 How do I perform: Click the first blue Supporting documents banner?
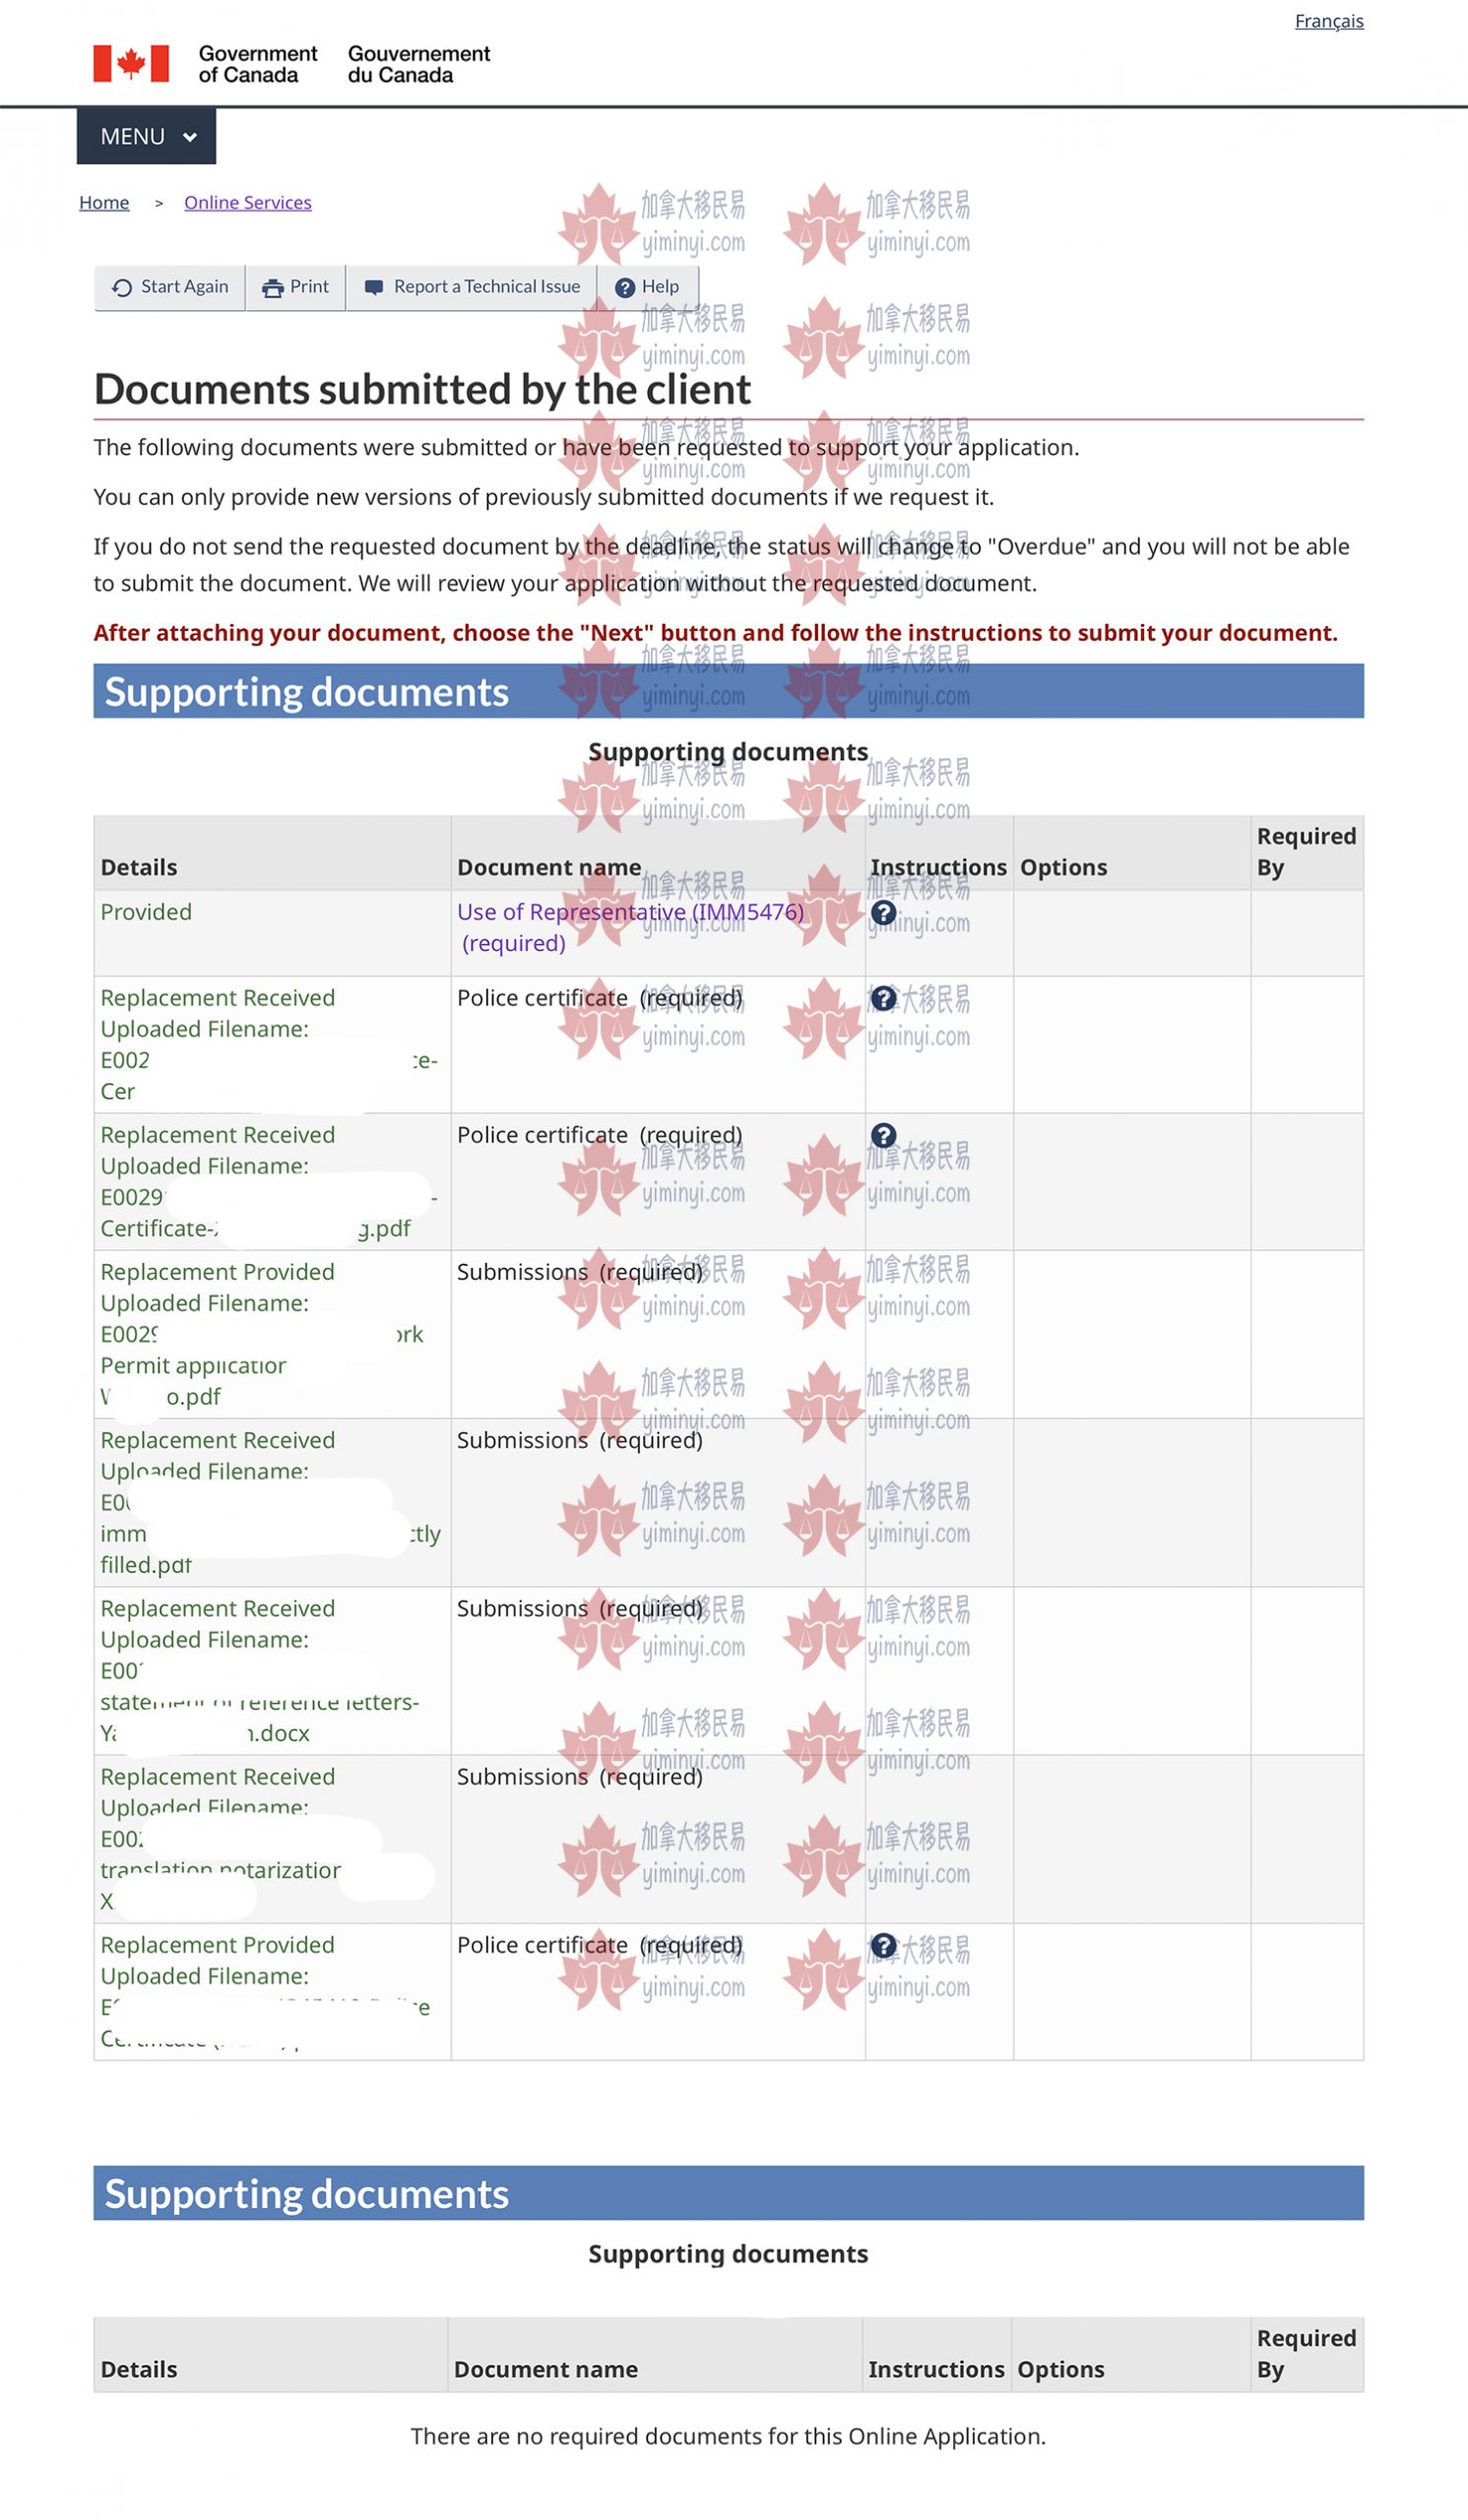(x=728, y=691)
